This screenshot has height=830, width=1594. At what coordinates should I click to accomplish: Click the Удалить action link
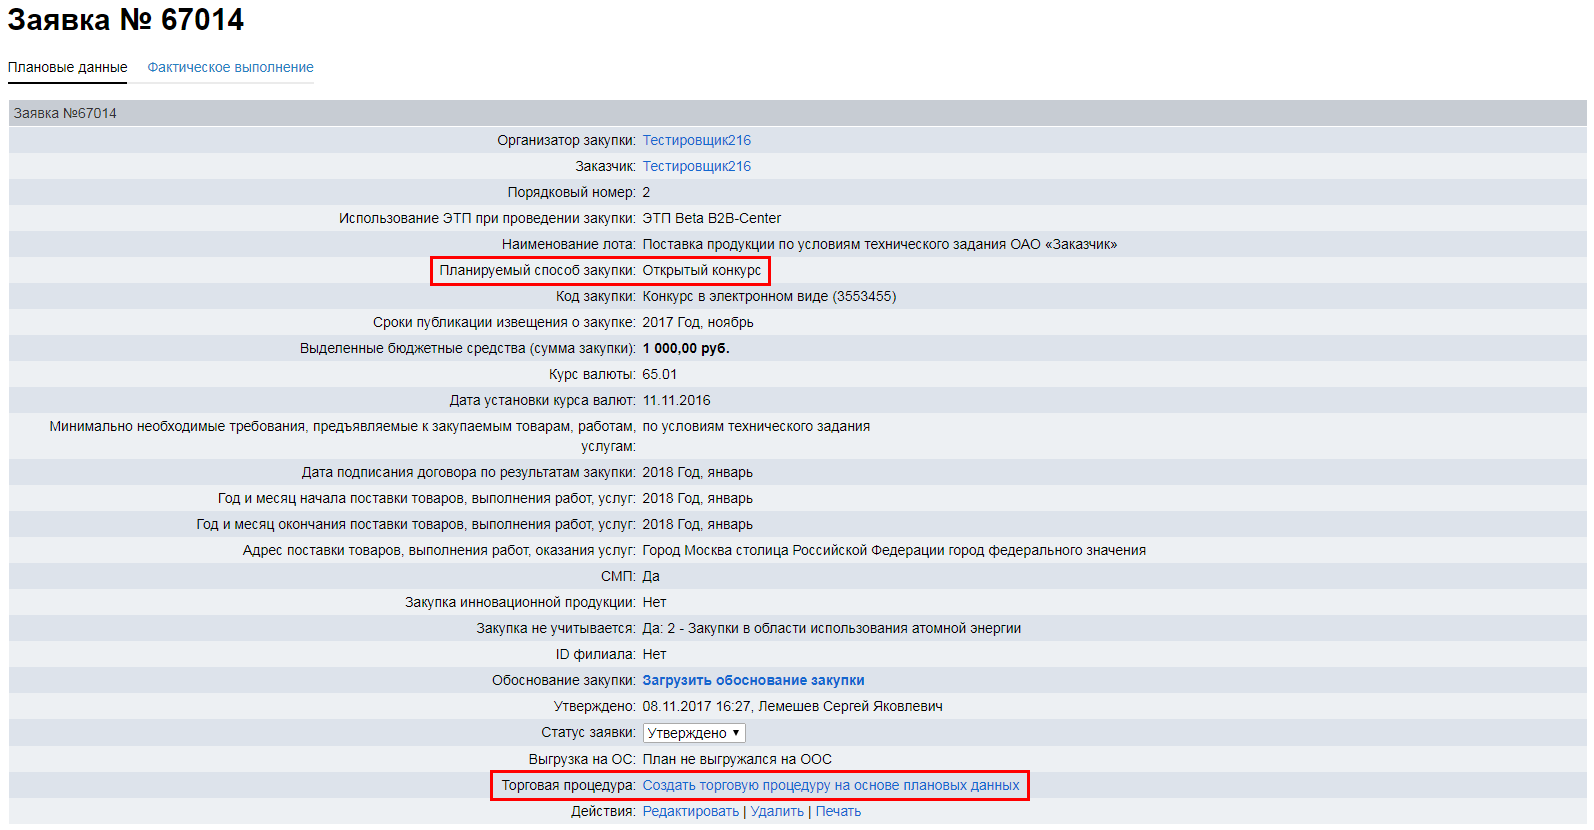[x=777, y=811]
